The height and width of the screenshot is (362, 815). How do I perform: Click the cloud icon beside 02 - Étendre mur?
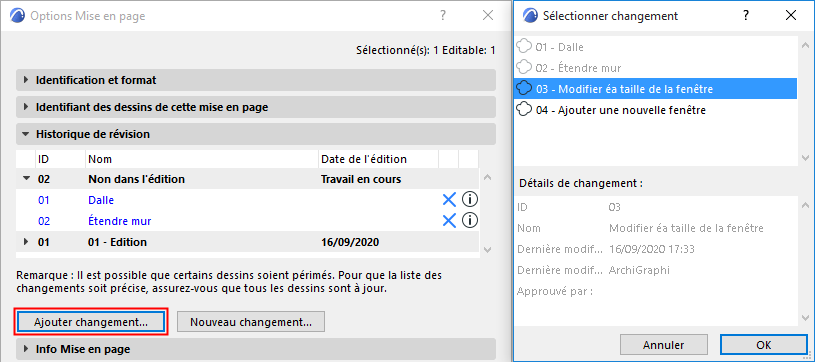coord(524,68)
